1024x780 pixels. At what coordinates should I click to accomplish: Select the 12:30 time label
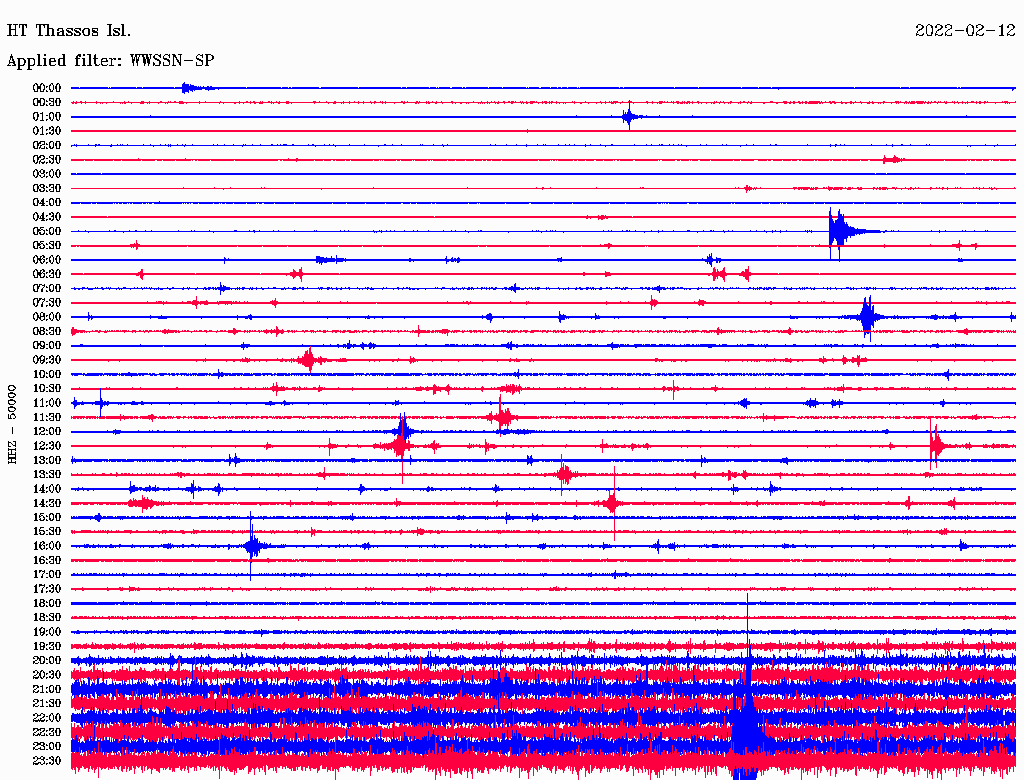(46, 446)
